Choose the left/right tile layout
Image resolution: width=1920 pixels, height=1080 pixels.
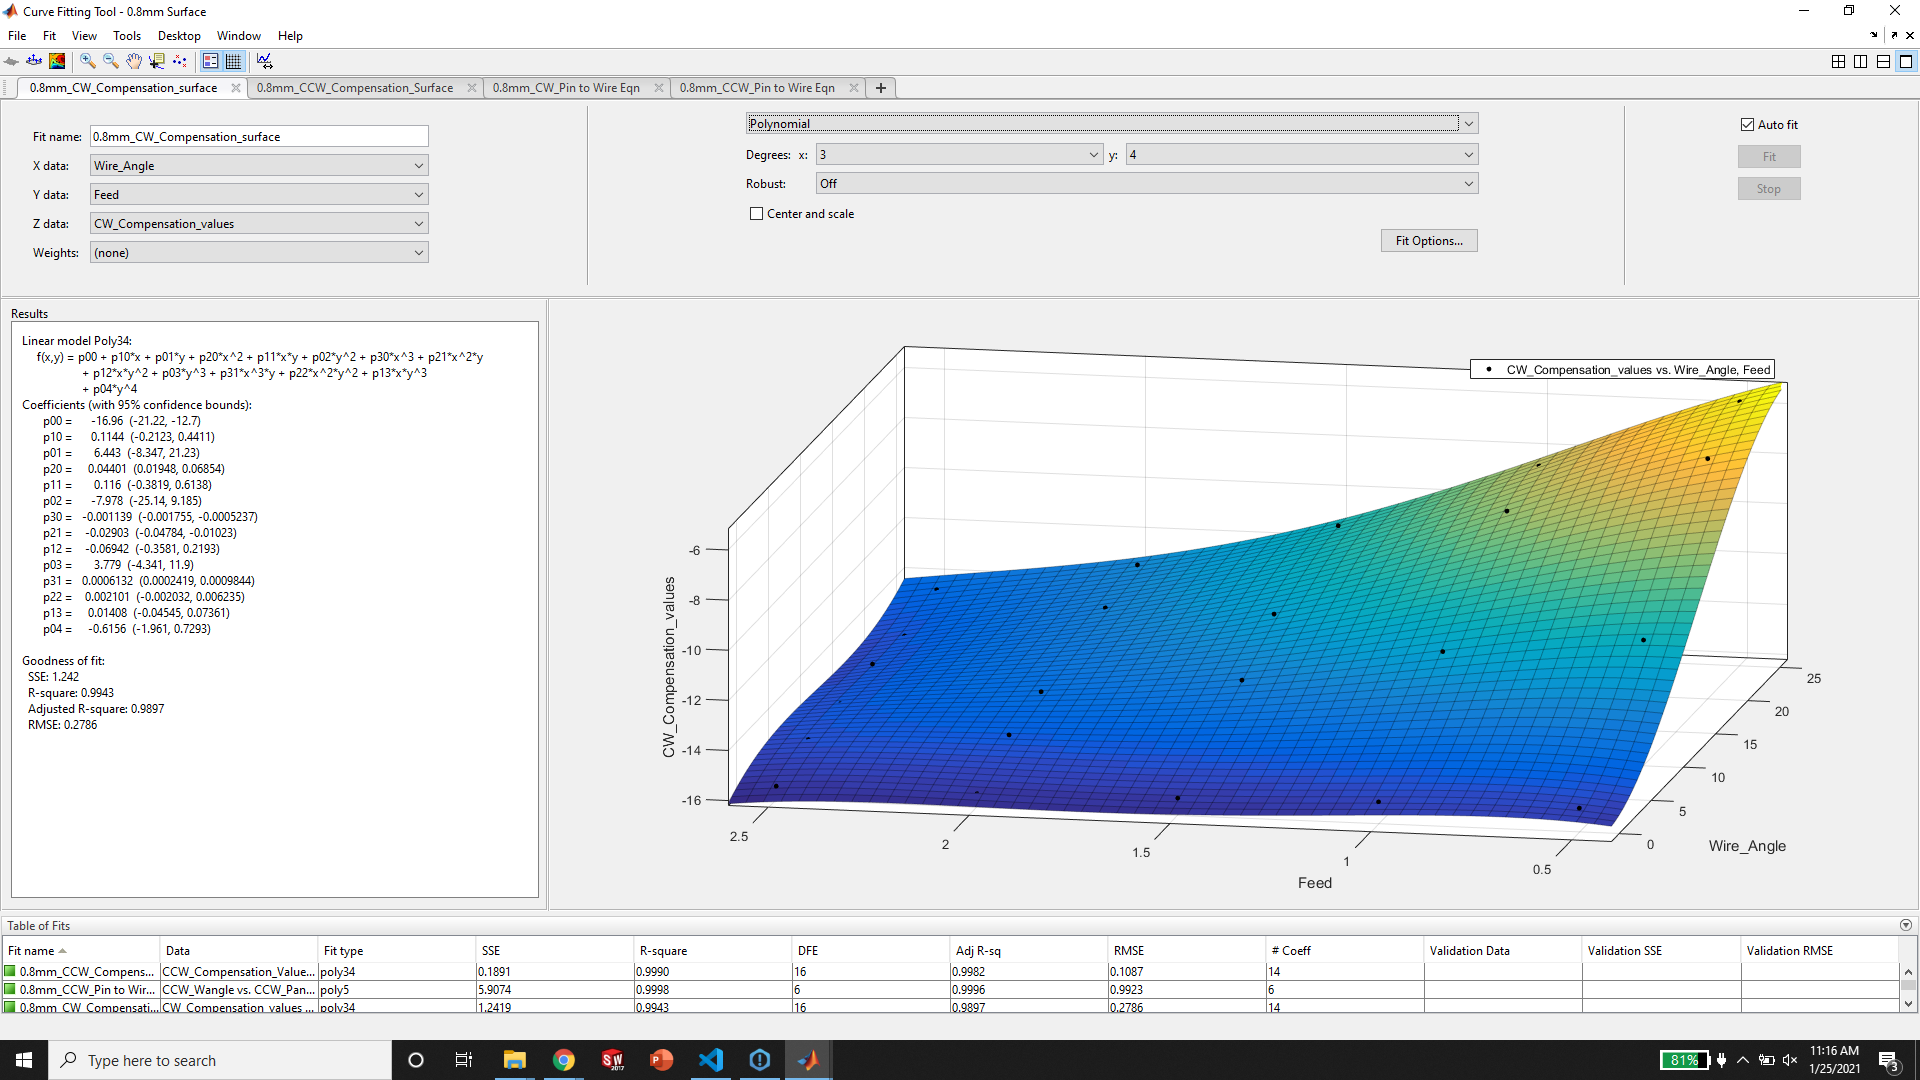(1860, 61)
